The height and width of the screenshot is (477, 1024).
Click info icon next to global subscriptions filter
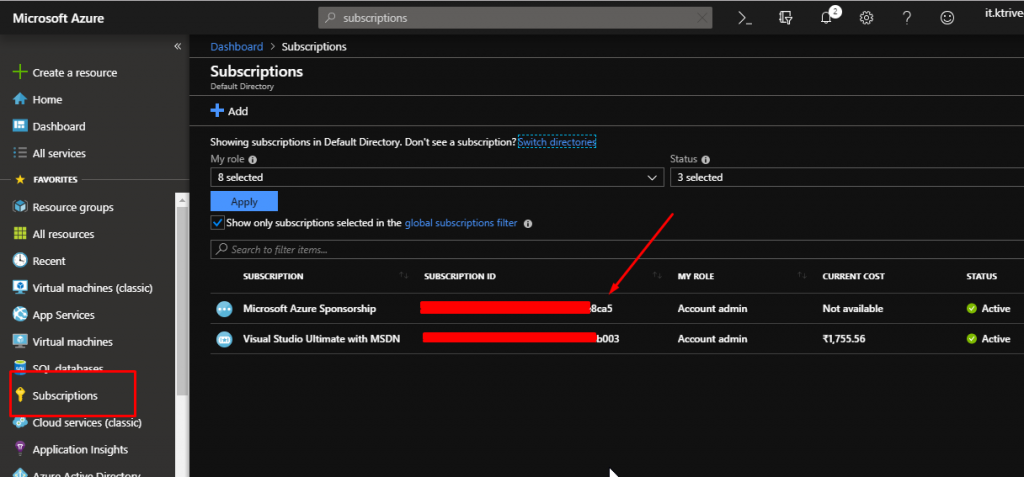click(x=528, y=223)
